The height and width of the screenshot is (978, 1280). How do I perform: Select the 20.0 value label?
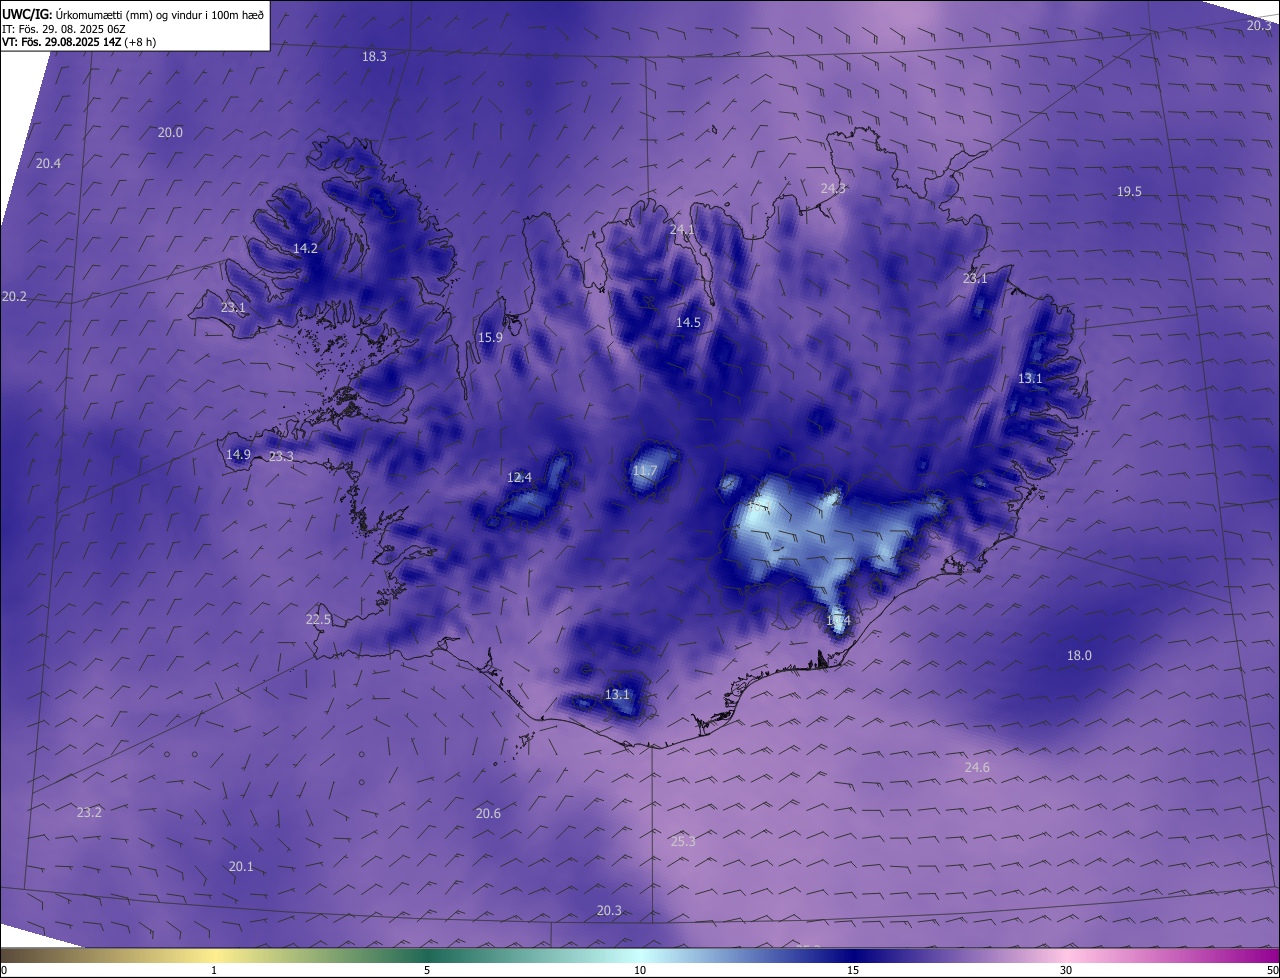point(170,133)
